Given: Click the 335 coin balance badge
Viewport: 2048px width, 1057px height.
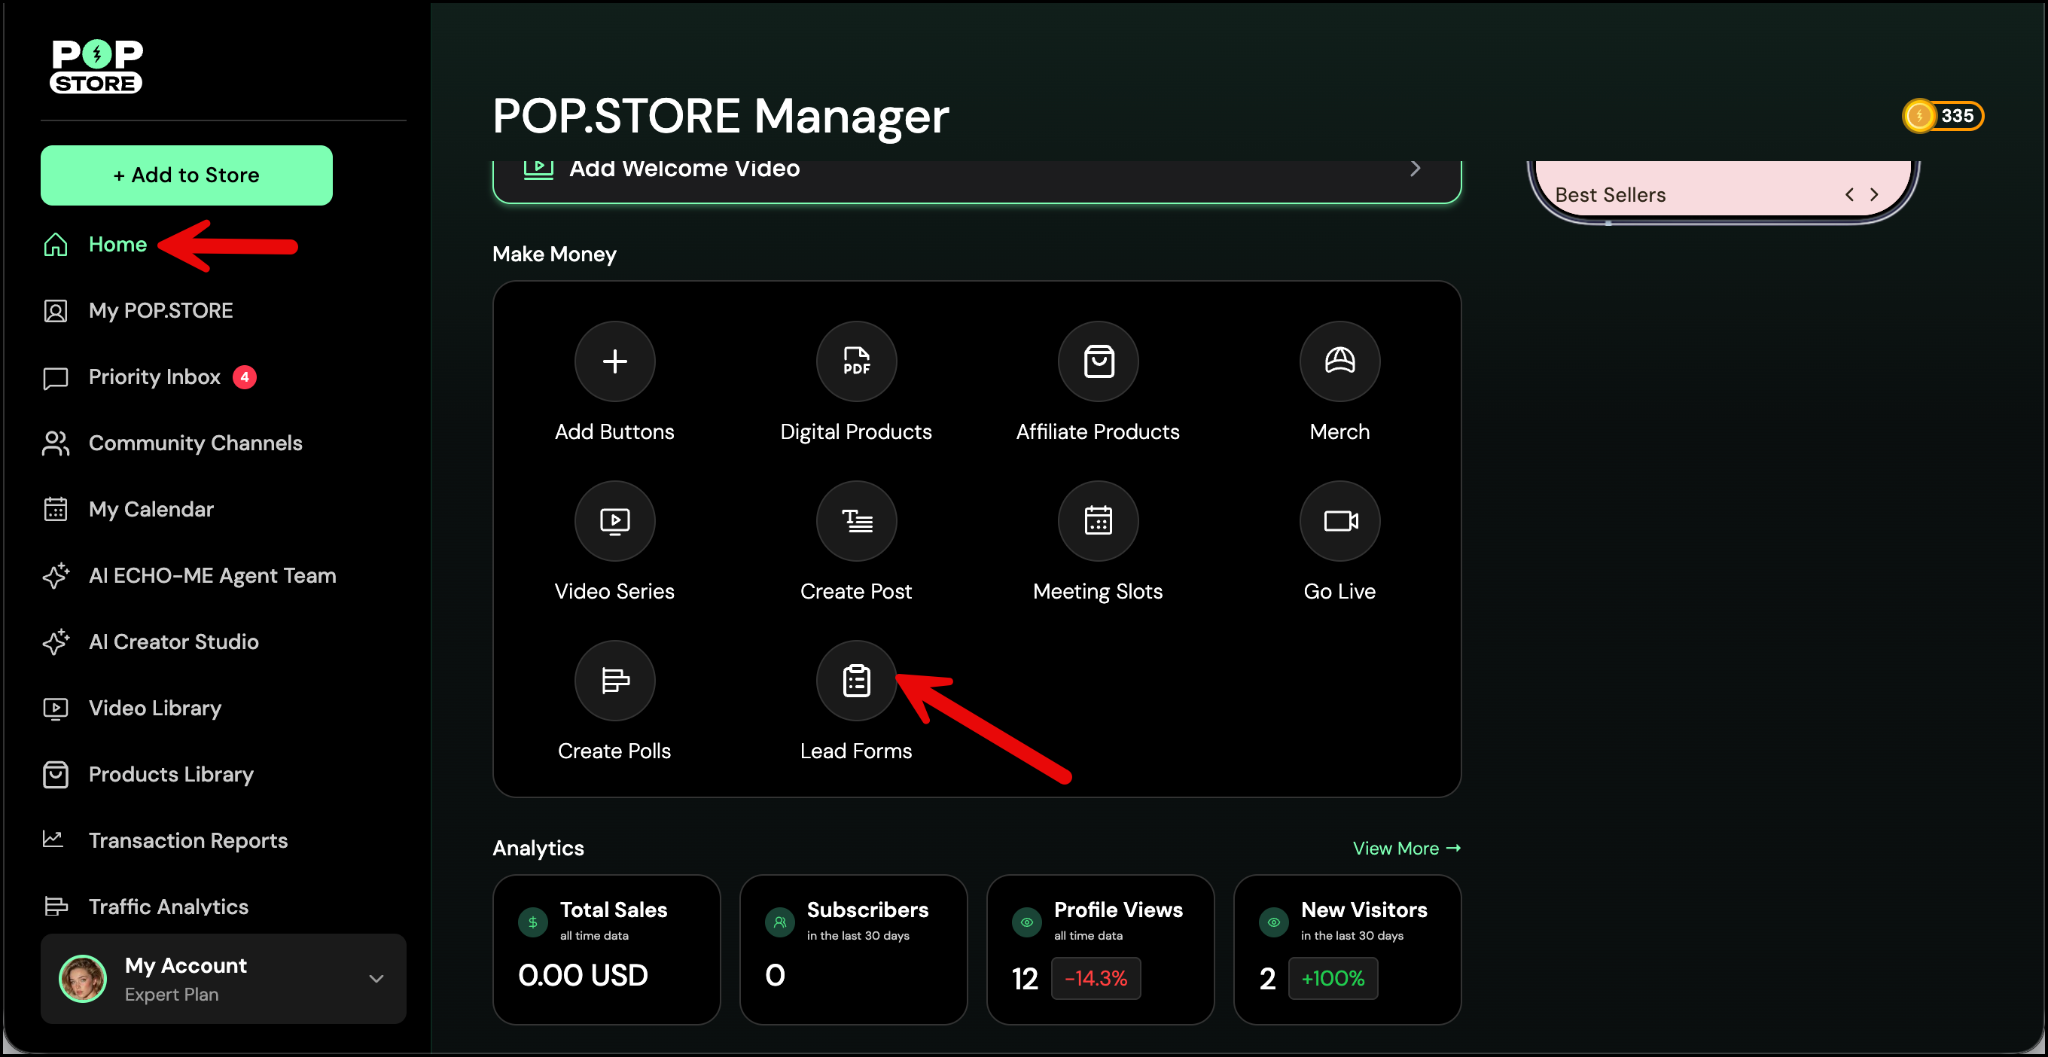Looking at the screenshot, I should (1943, 116).
